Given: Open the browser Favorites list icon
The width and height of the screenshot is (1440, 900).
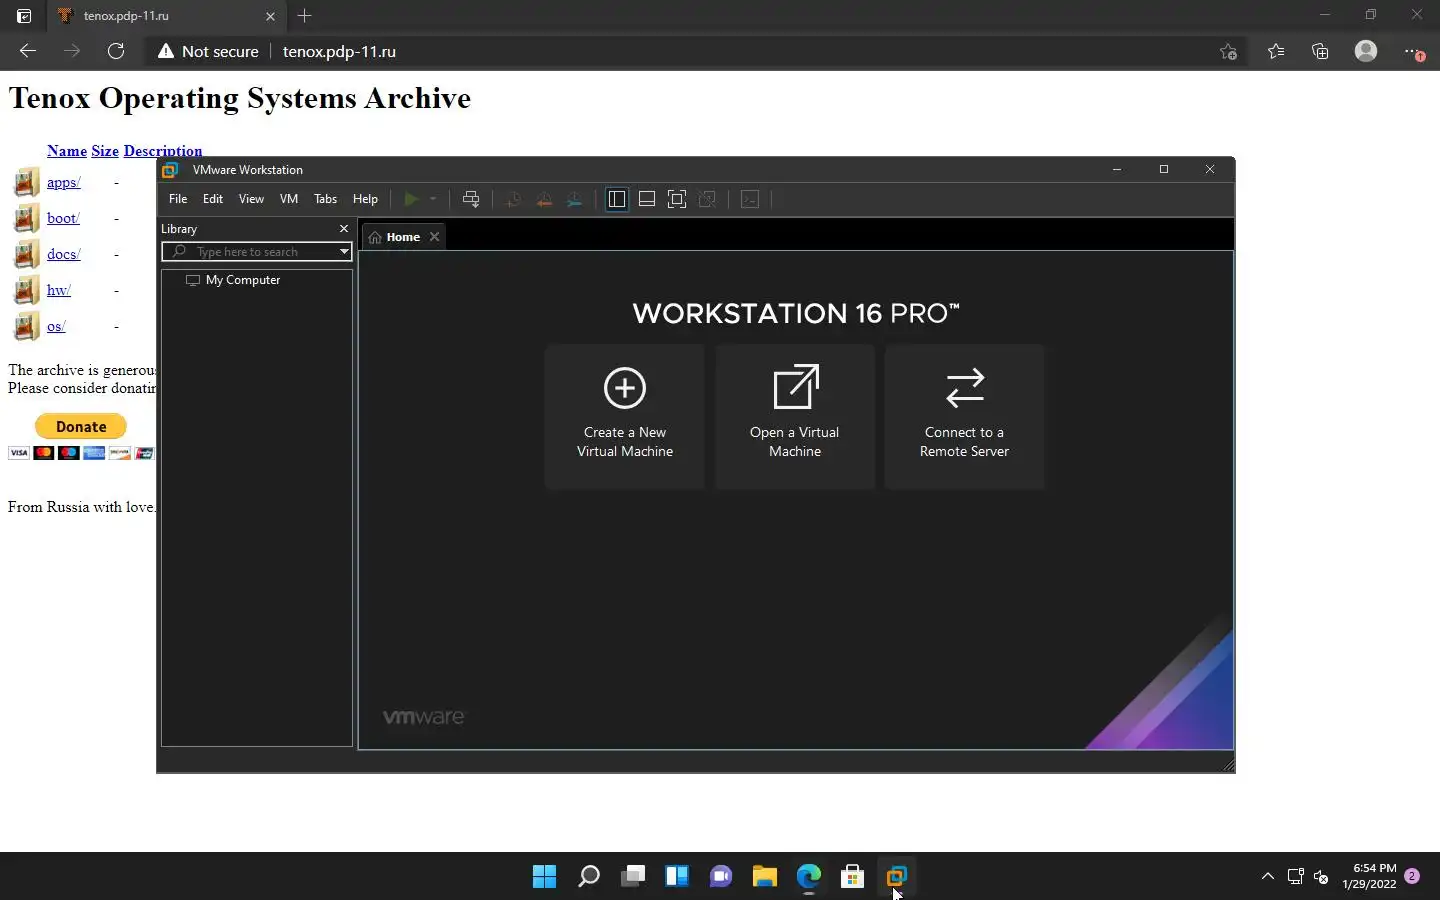Looking at the screenshot, I should coord(1276,51).
